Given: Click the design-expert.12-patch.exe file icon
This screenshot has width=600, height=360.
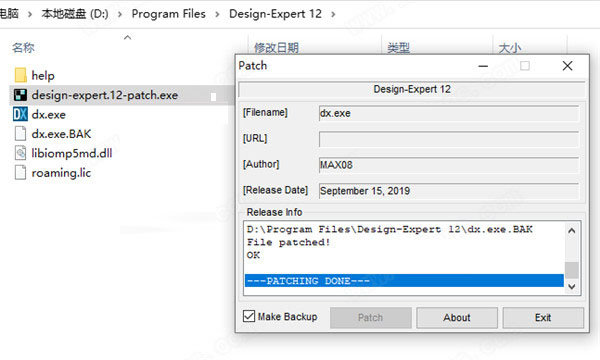Looking at the screenshot, I should 20,95.
